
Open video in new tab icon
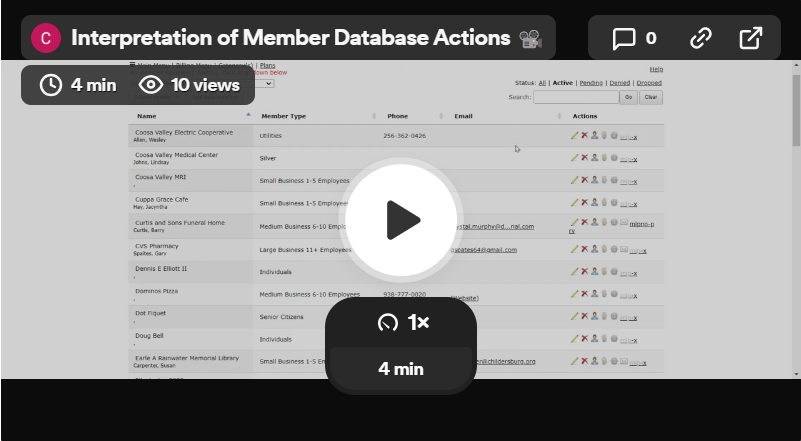click(x=750, y=39)
